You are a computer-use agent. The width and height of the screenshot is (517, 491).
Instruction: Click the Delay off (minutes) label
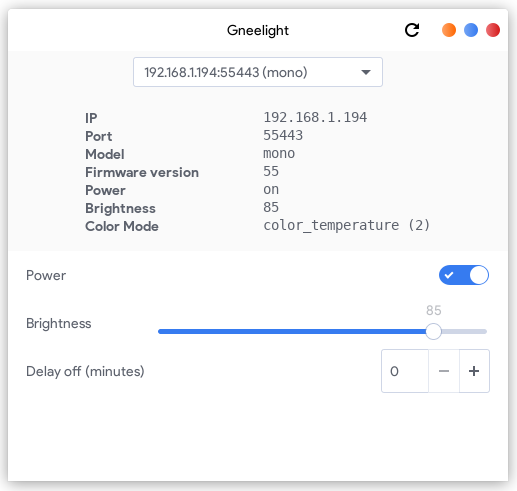tap(85, 371)
